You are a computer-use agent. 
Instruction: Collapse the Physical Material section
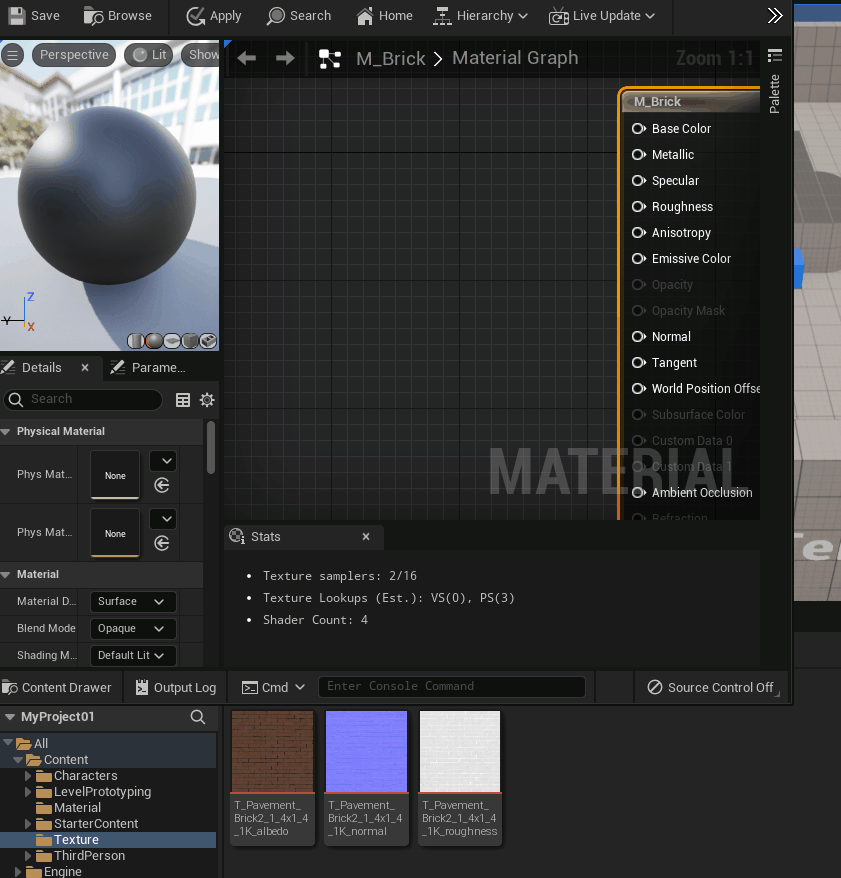click(x=6, y=431)
